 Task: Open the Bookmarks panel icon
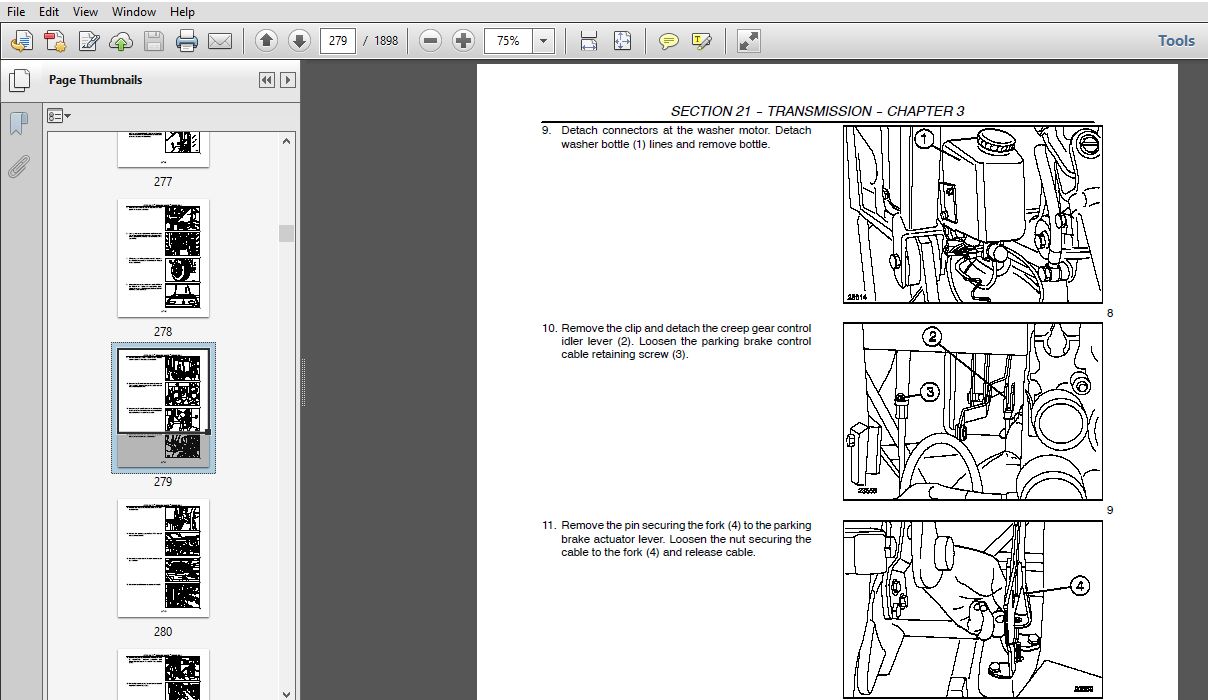point(18,124)
